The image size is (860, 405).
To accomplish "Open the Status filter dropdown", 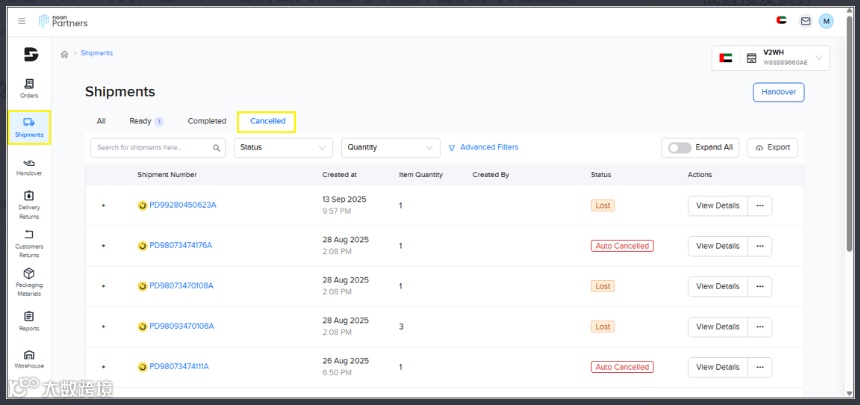I will [x=284, y=147].
